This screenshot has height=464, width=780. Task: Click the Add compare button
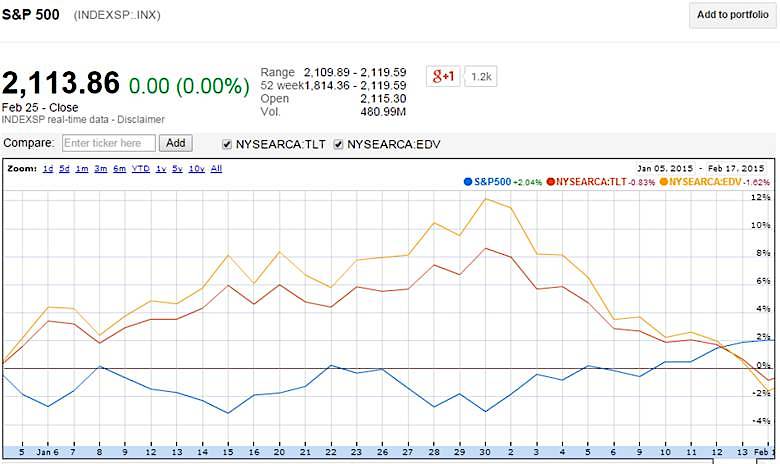point(176,143)
